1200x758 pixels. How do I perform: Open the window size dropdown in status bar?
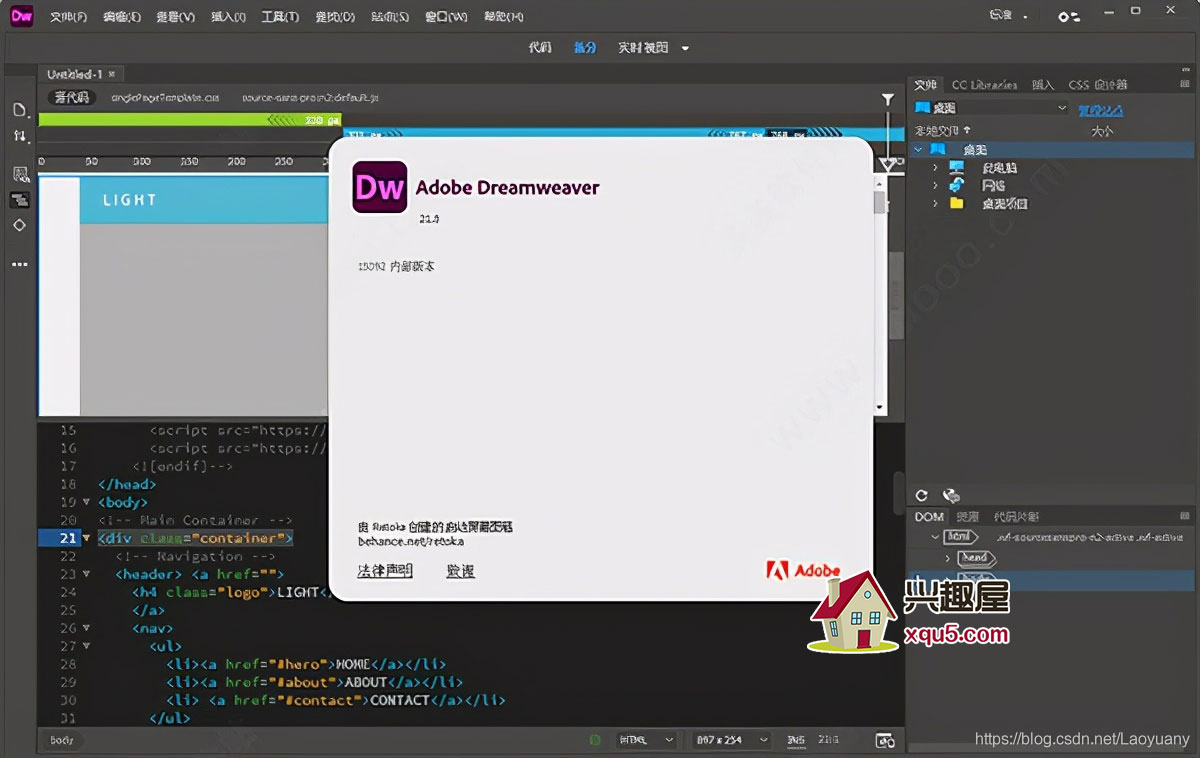coord(730,740)
